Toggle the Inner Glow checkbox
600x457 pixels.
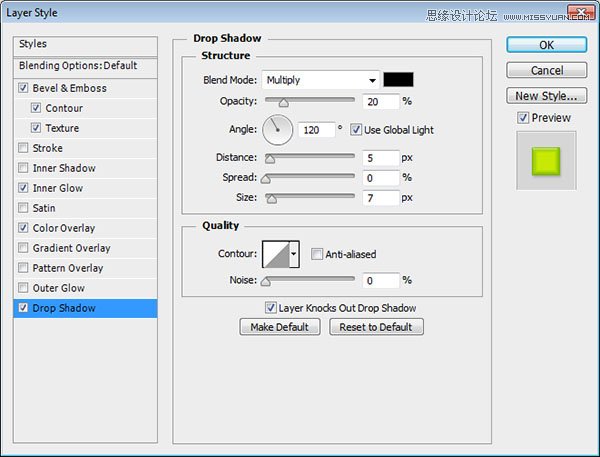(x=23, y=188)
